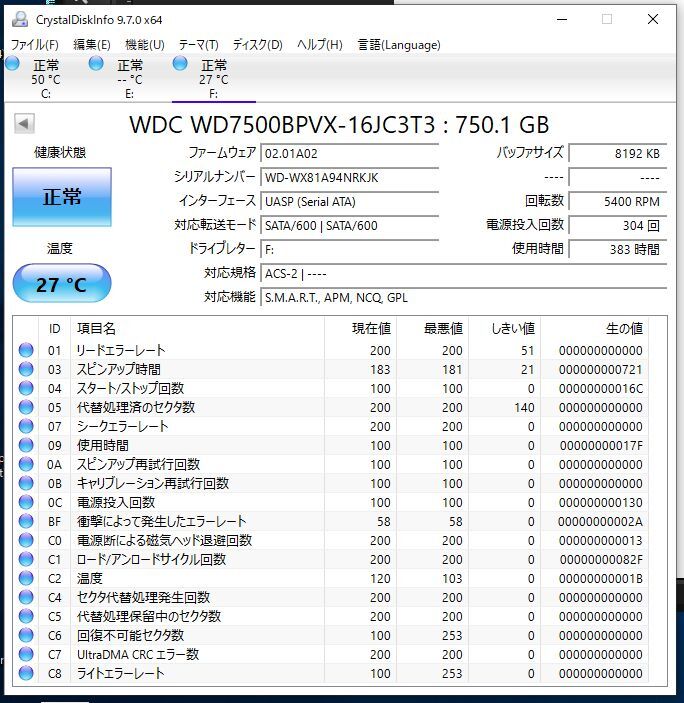Open the ファイル(F) menu
Screen dimensions: 684x703
point(35,45)
